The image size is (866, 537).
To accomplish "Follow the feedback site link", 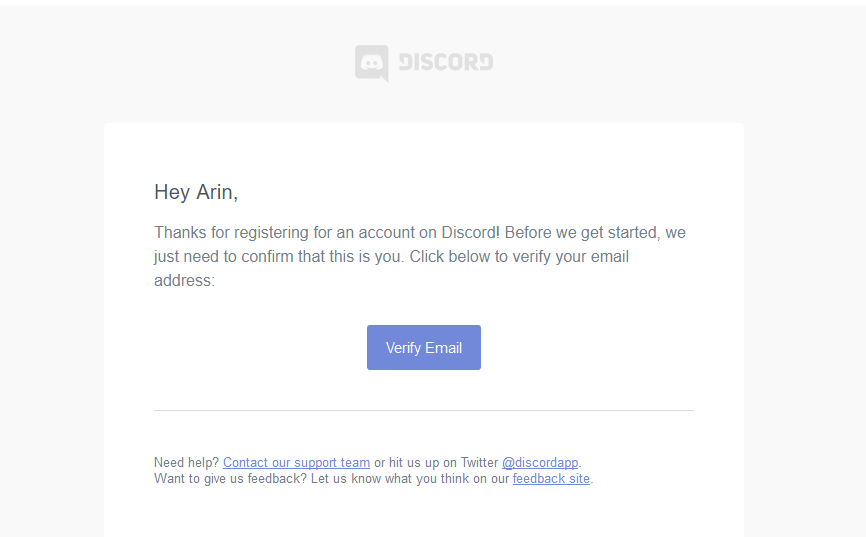I will point(551,478).
